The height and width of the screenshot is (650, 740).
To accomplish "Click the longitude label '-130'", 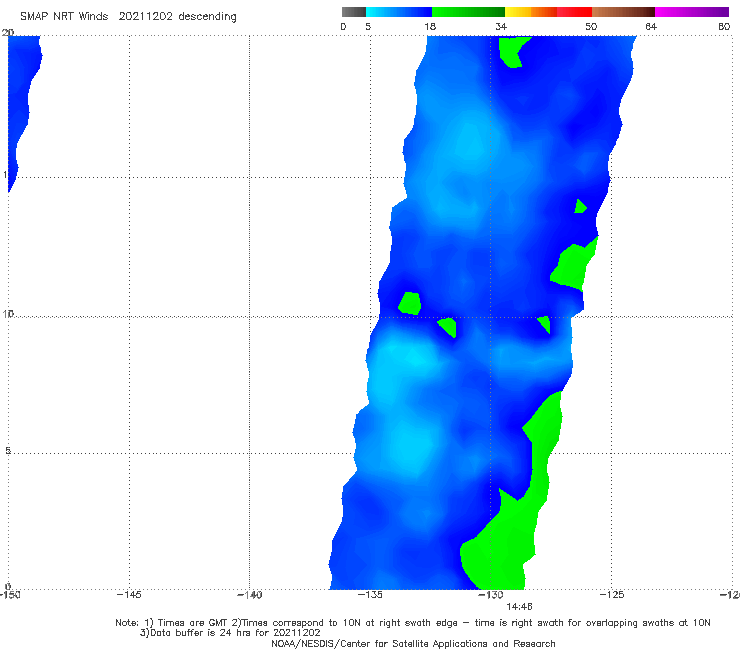I will (x=491, y=595).
